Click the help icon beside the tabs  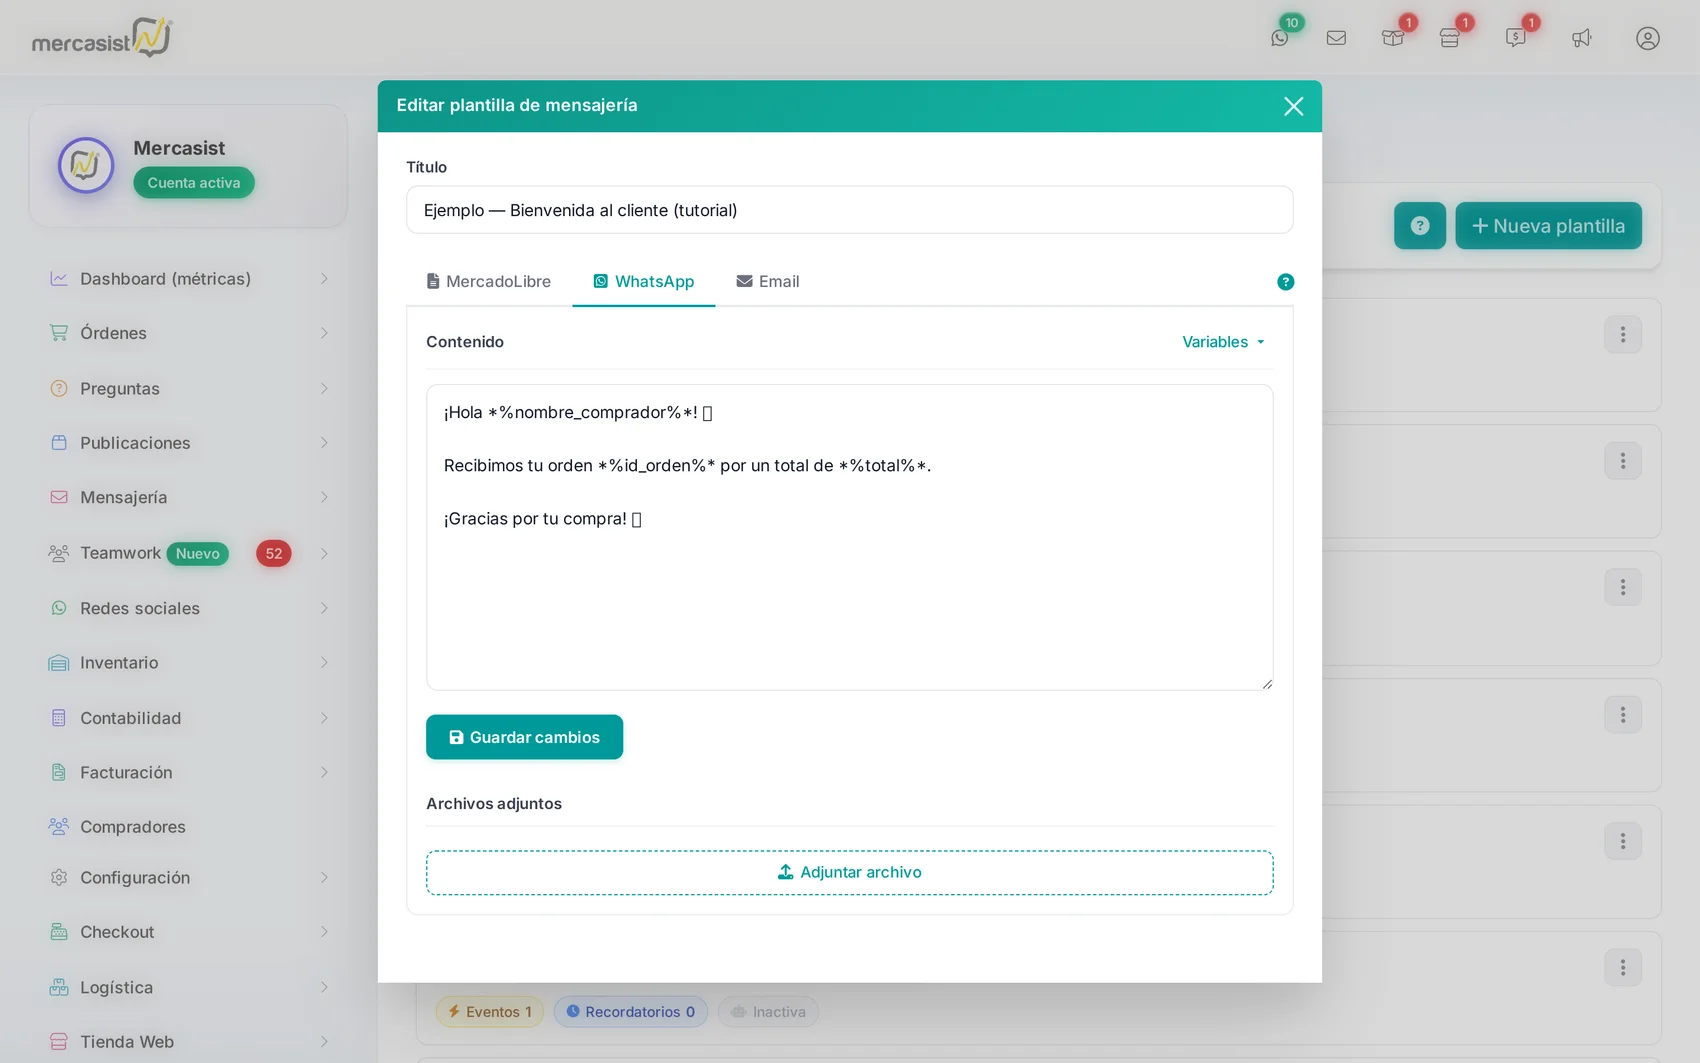point(1286,282)
